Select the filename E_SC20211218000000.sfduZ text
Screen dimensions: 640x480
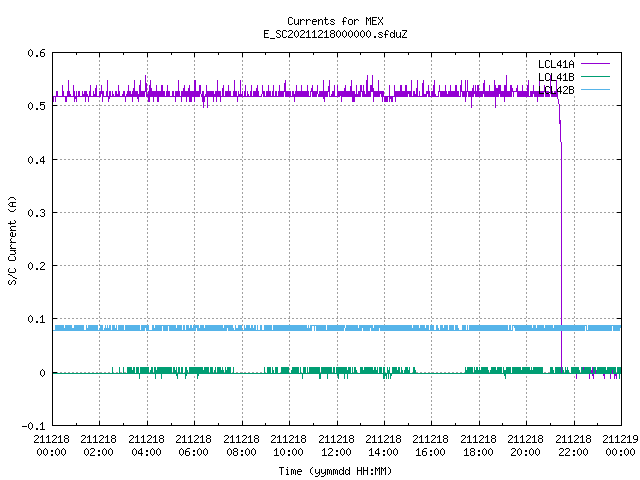335,34
